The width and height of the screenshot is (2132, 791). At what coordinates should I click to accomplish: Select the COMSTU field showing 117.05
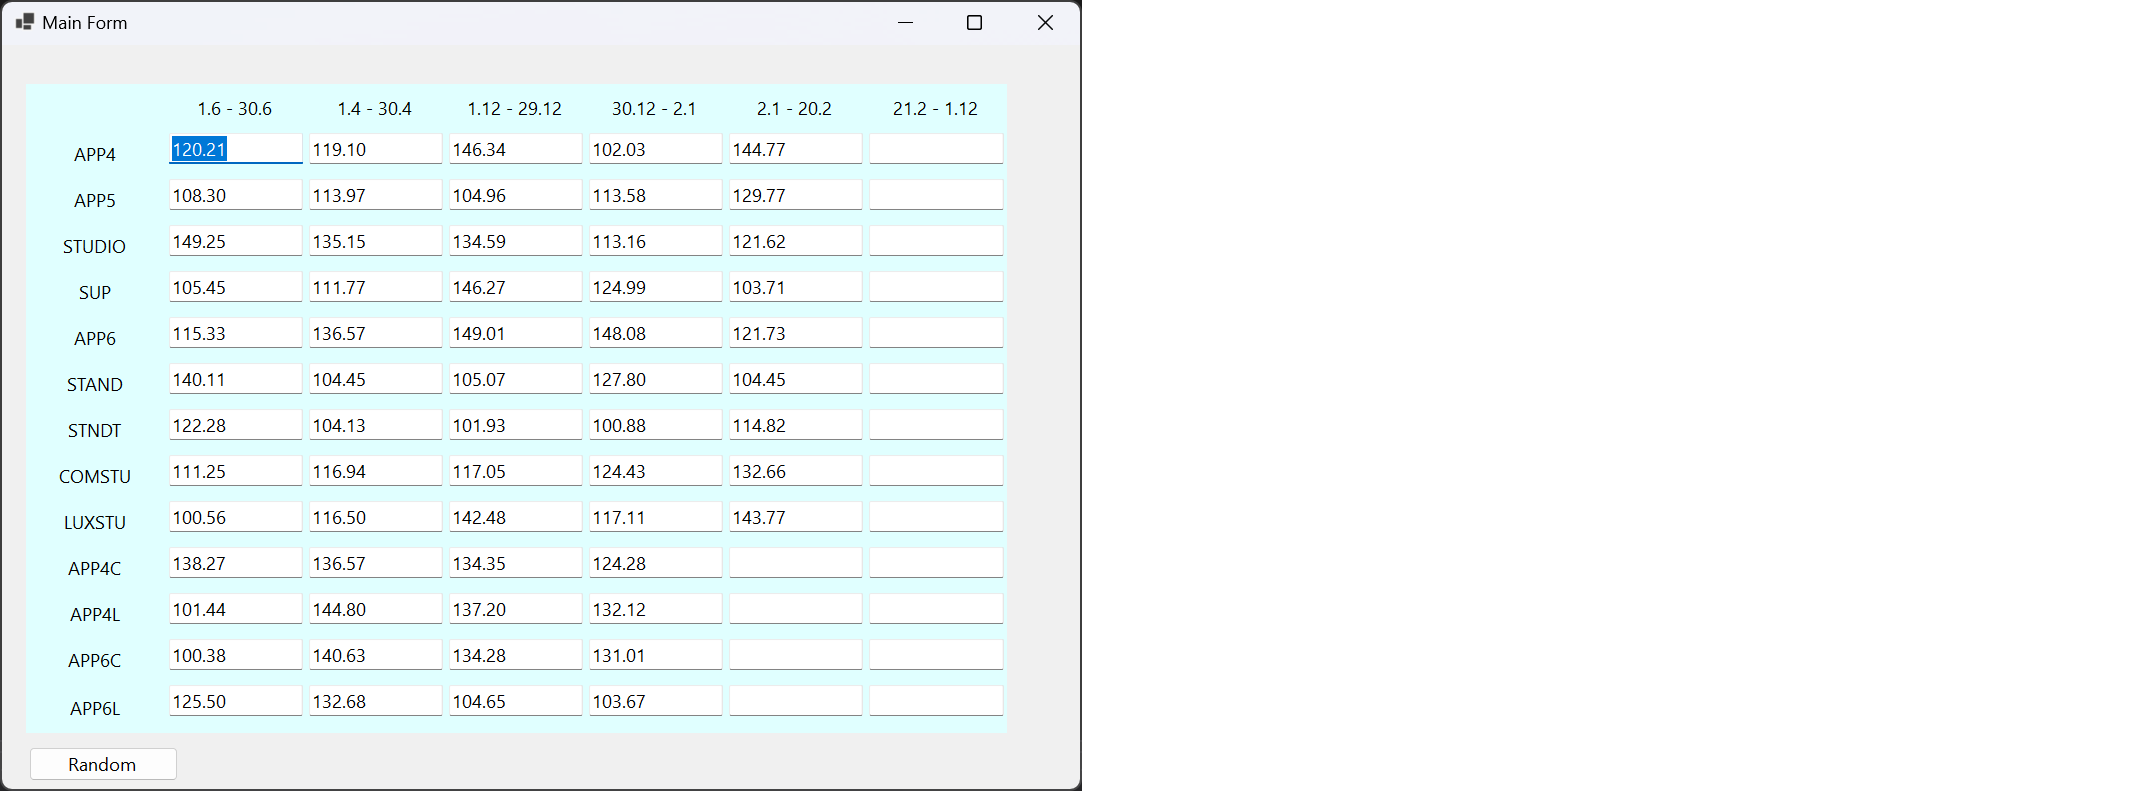516,471
